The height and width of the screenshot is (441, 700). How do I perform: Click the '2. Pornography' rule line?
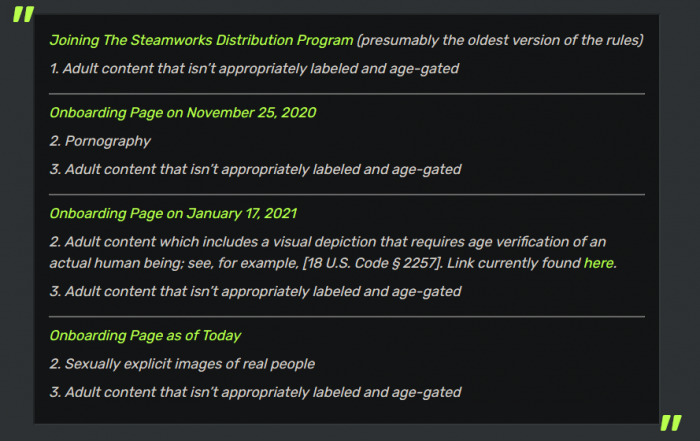click(x=100, y=141)
